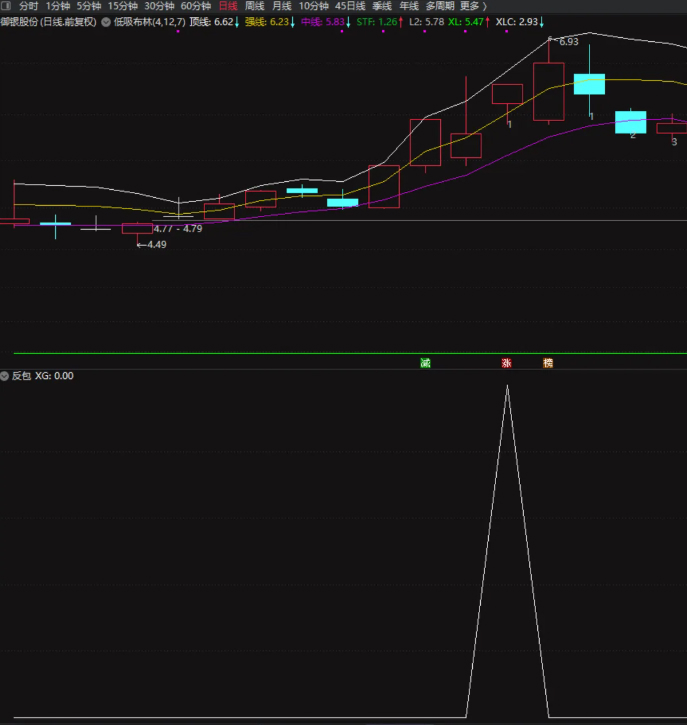Open the 多周期 multi-period view
The width and height of the screenshot is (687, 725).
point(440,6)
